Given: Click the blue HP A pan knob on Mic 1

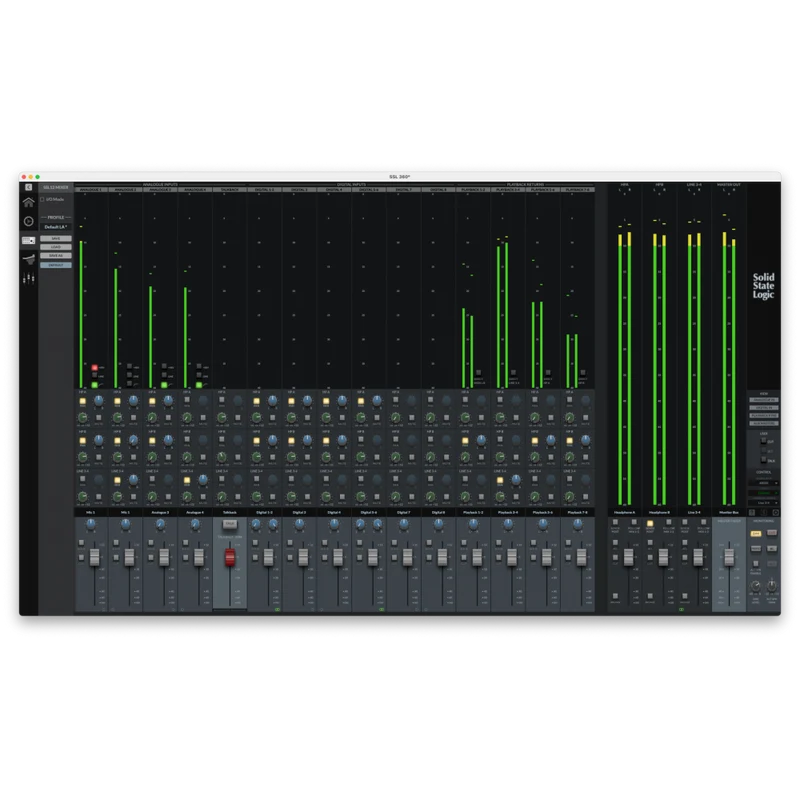Looking at the screenshot, I should tap(99, 401).
